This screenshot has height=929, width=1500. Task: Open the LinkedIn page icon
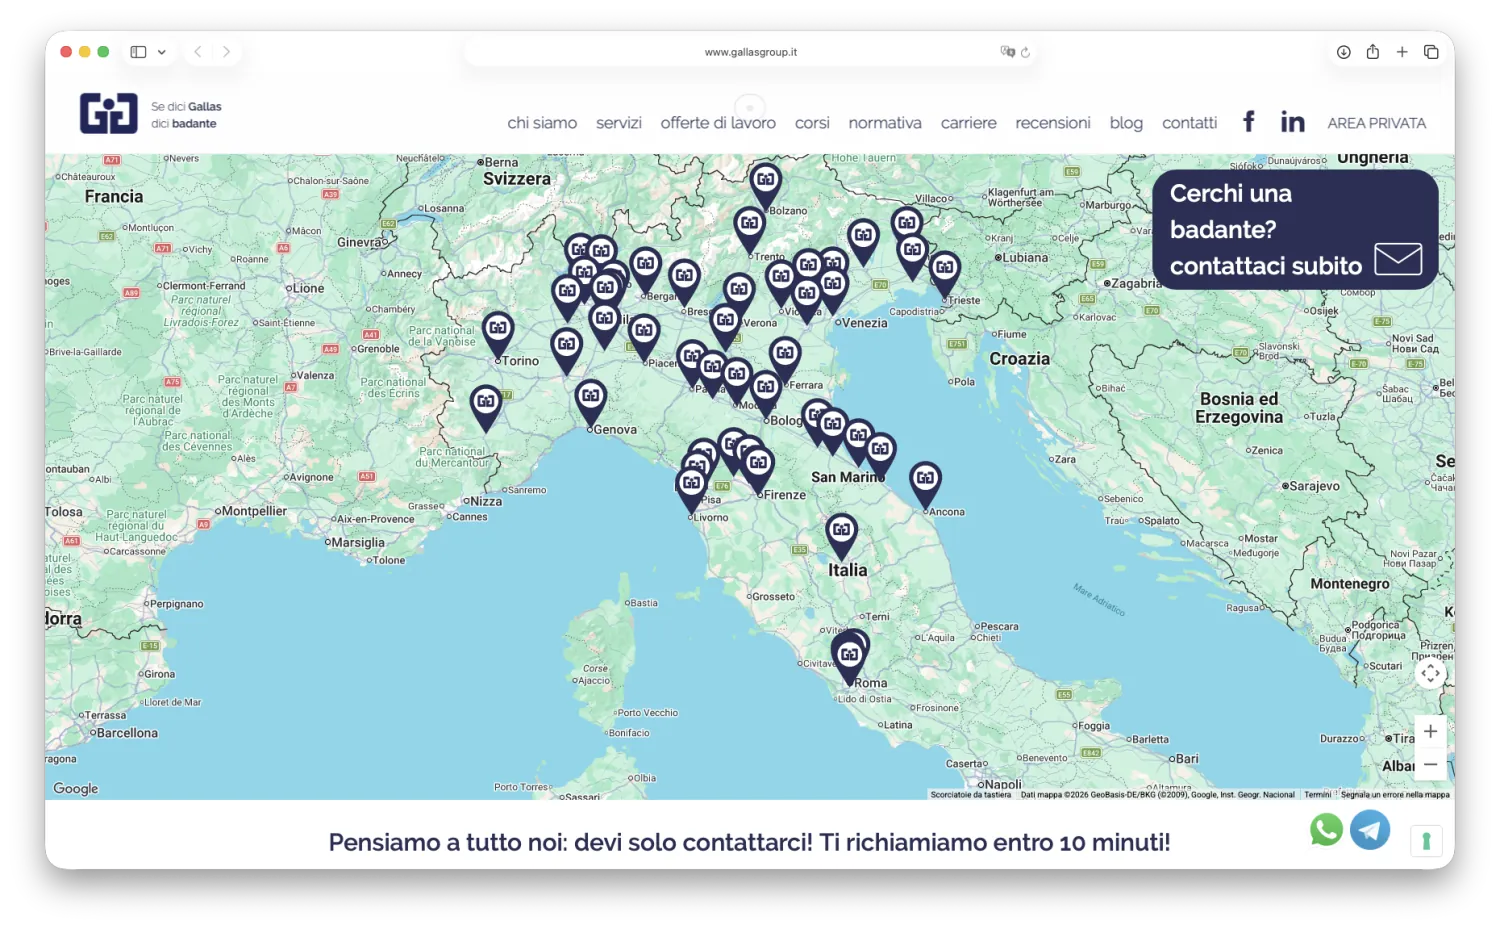coord(1292,122)
